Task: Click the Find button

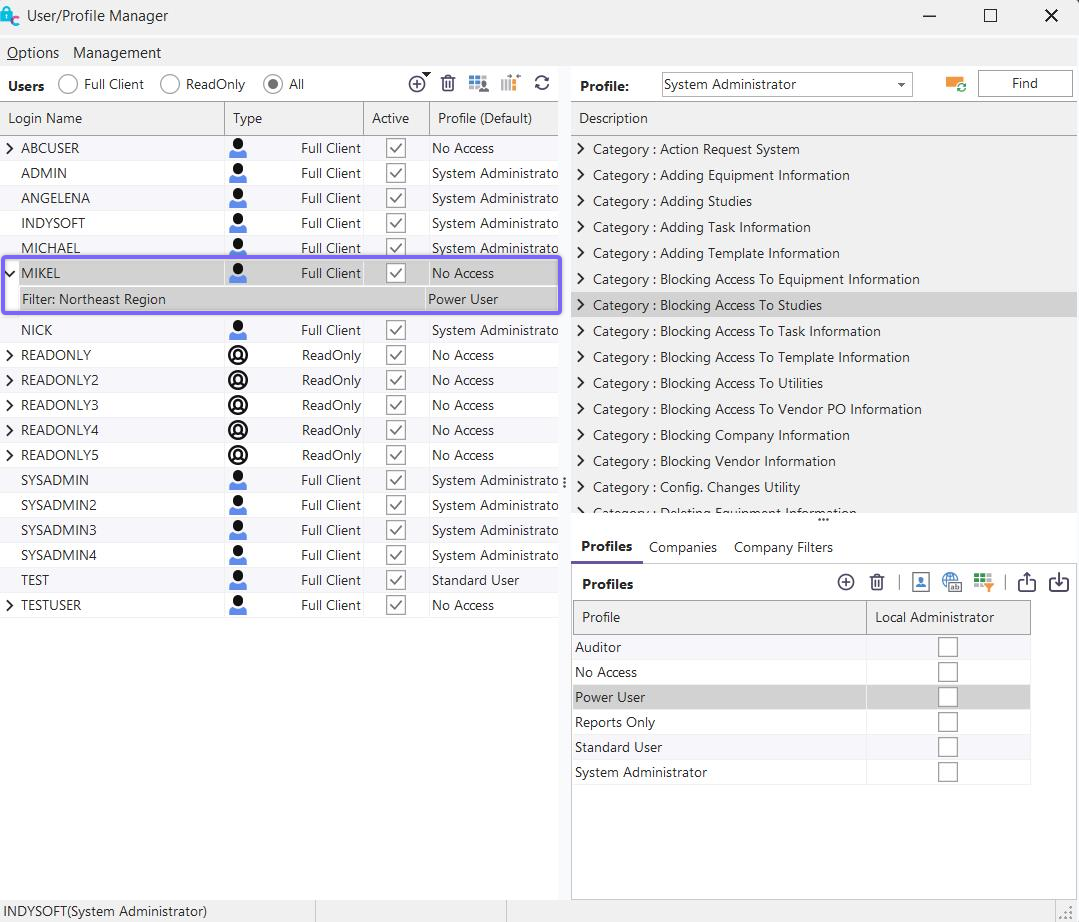Action: coord(1024,84)
